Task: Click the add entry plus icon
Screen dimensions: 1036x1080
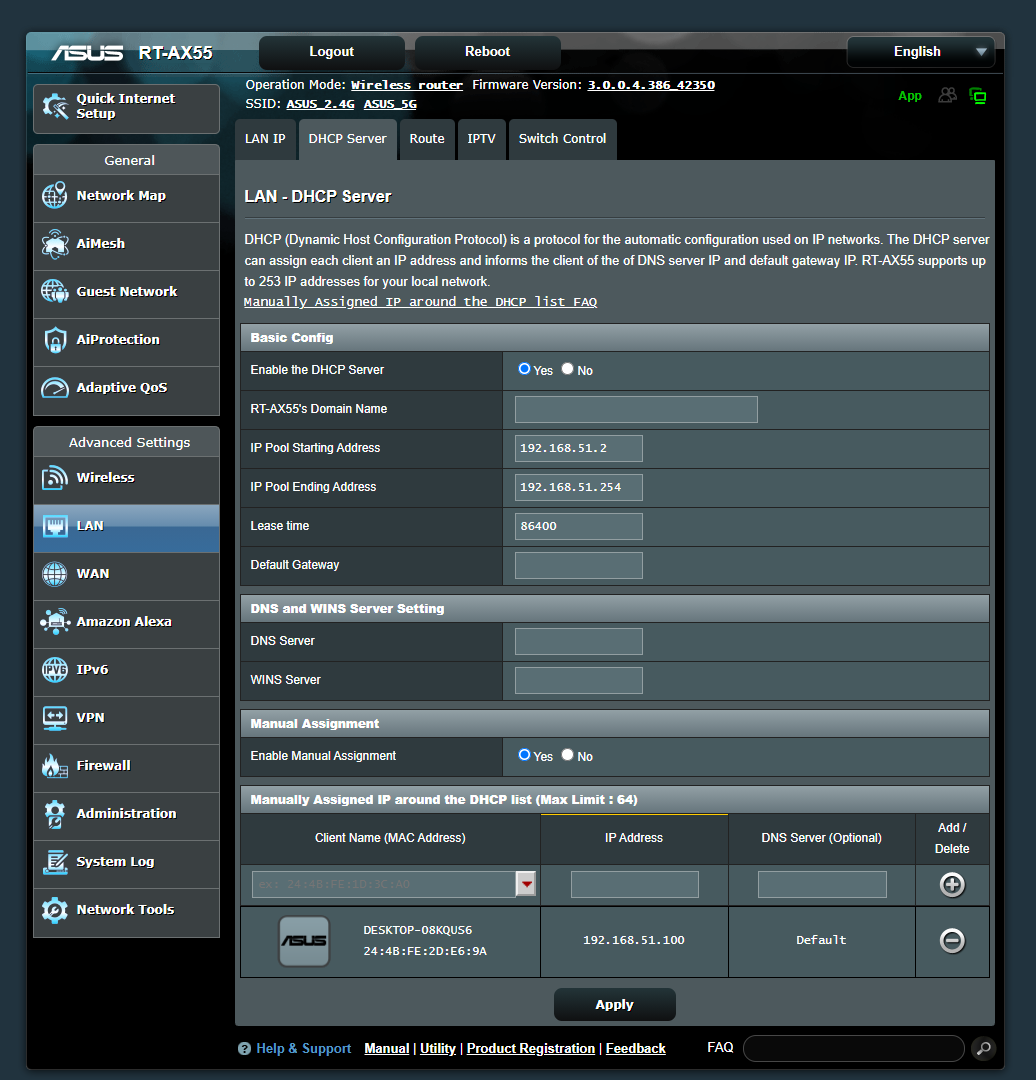Action: (952, 884)
